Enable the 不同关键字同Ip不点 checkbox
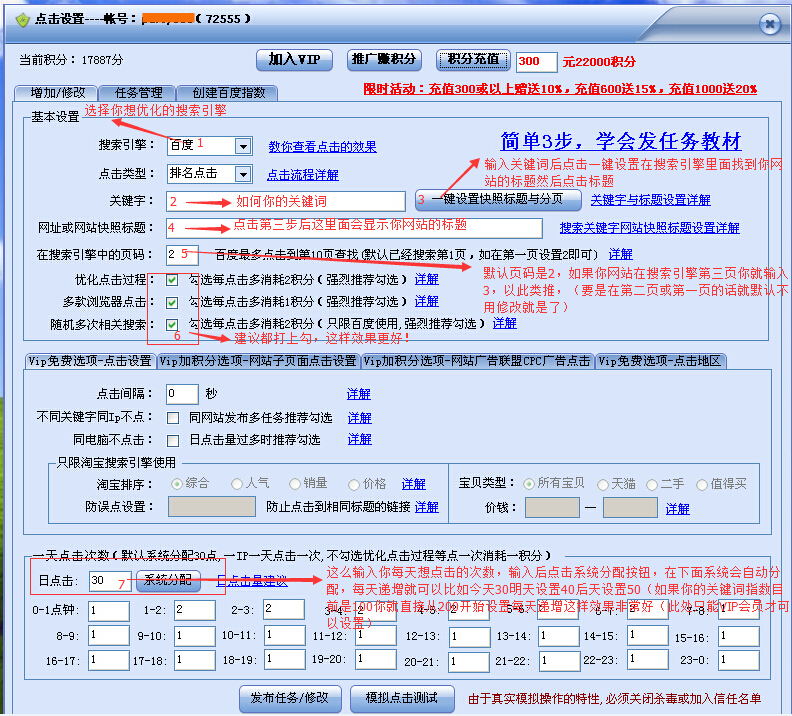The width and height of the screenshot is (792, 716). pyautogui.click(x=173, y=417)
